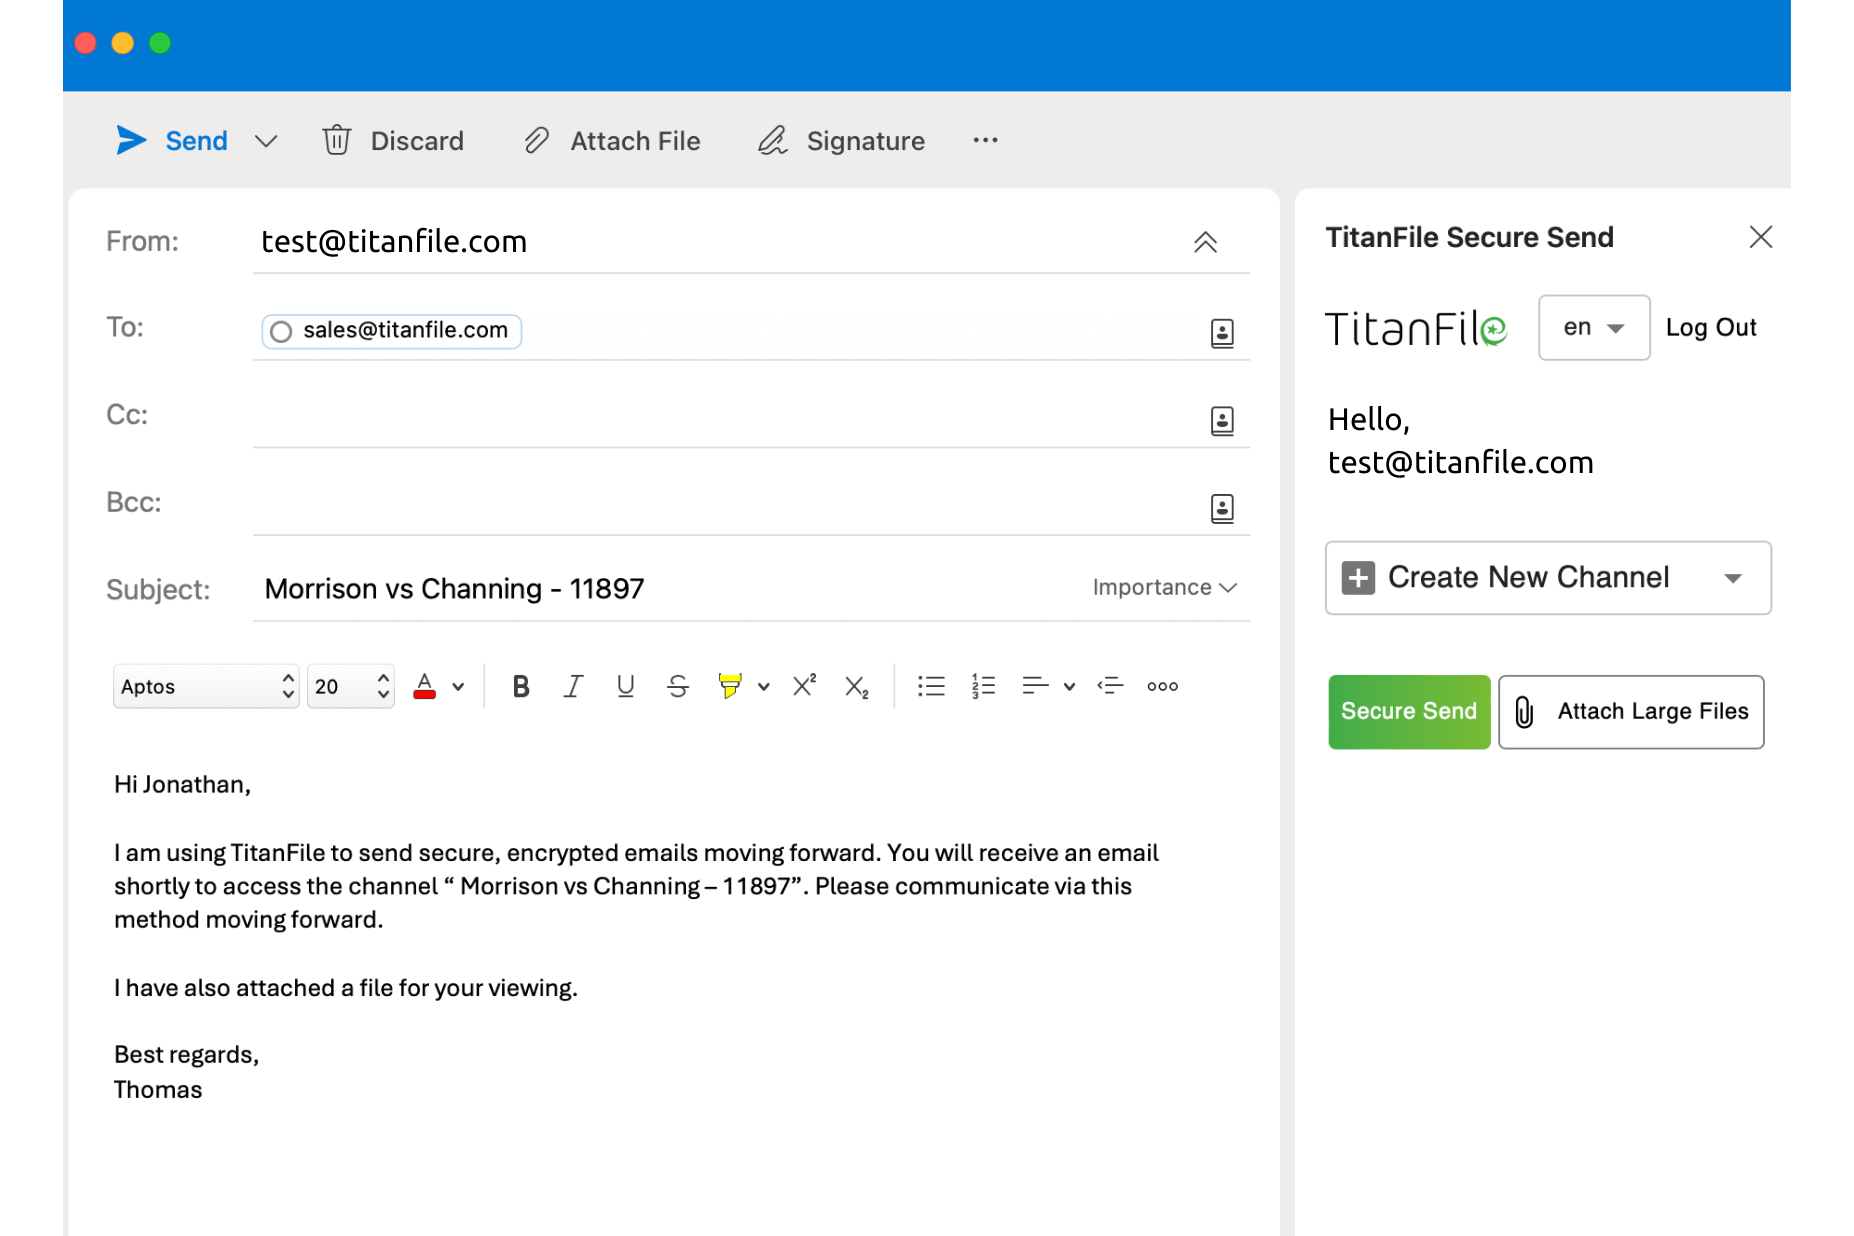This screenshot has height=1236, width=1854.
Task: Toggle subscript formatting
Action: pyautogui.click(x=857, y=687)
